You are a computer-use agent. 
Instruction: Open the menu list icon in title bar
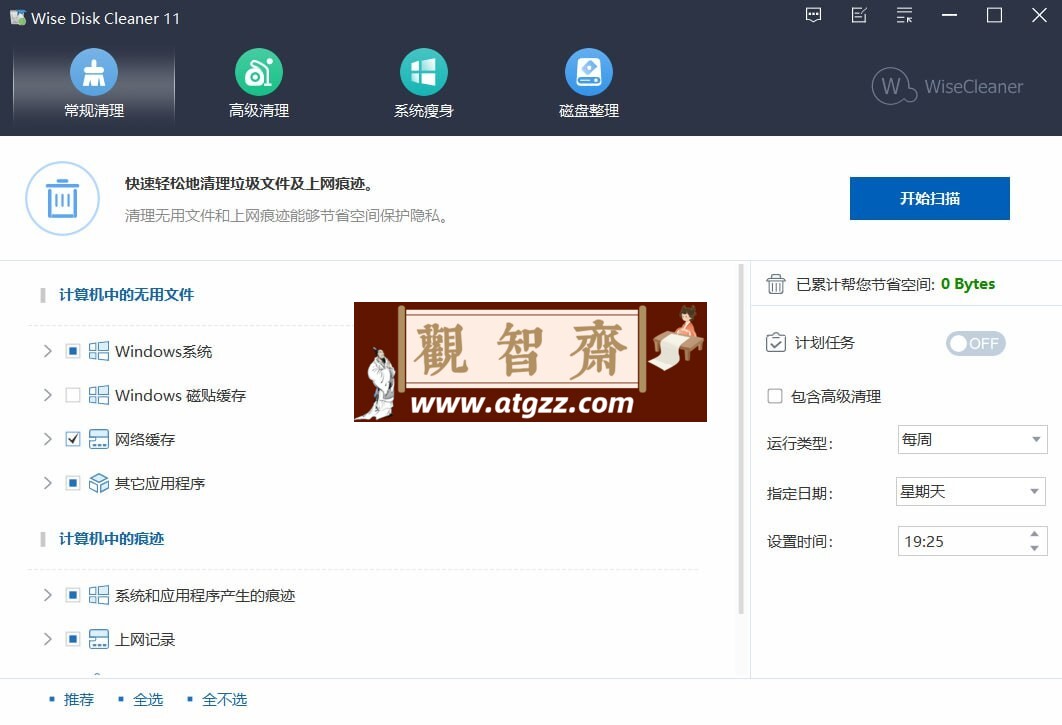904,15
